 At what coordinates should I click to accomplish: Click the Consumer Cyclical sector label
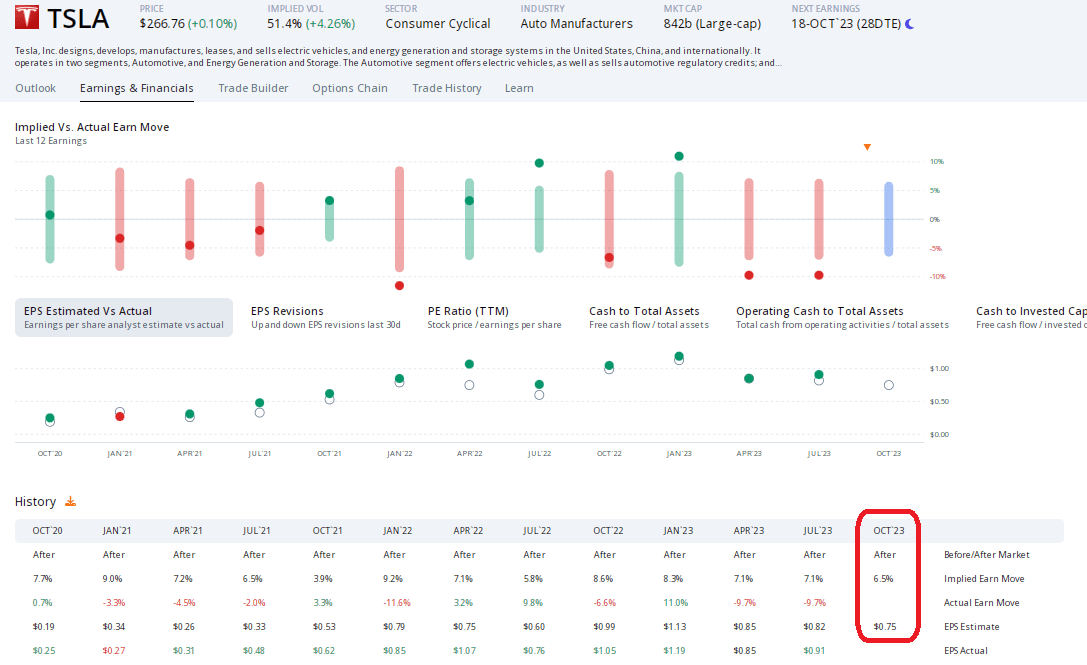pyautogui.click(x=437, y=24)
